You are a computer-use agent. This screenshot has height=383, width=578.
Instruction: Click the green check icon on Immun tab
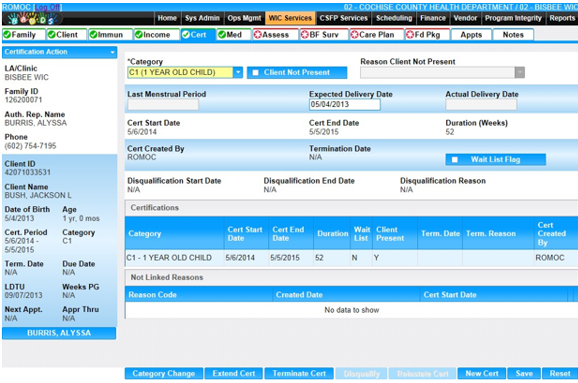click(x=93, y=35)
